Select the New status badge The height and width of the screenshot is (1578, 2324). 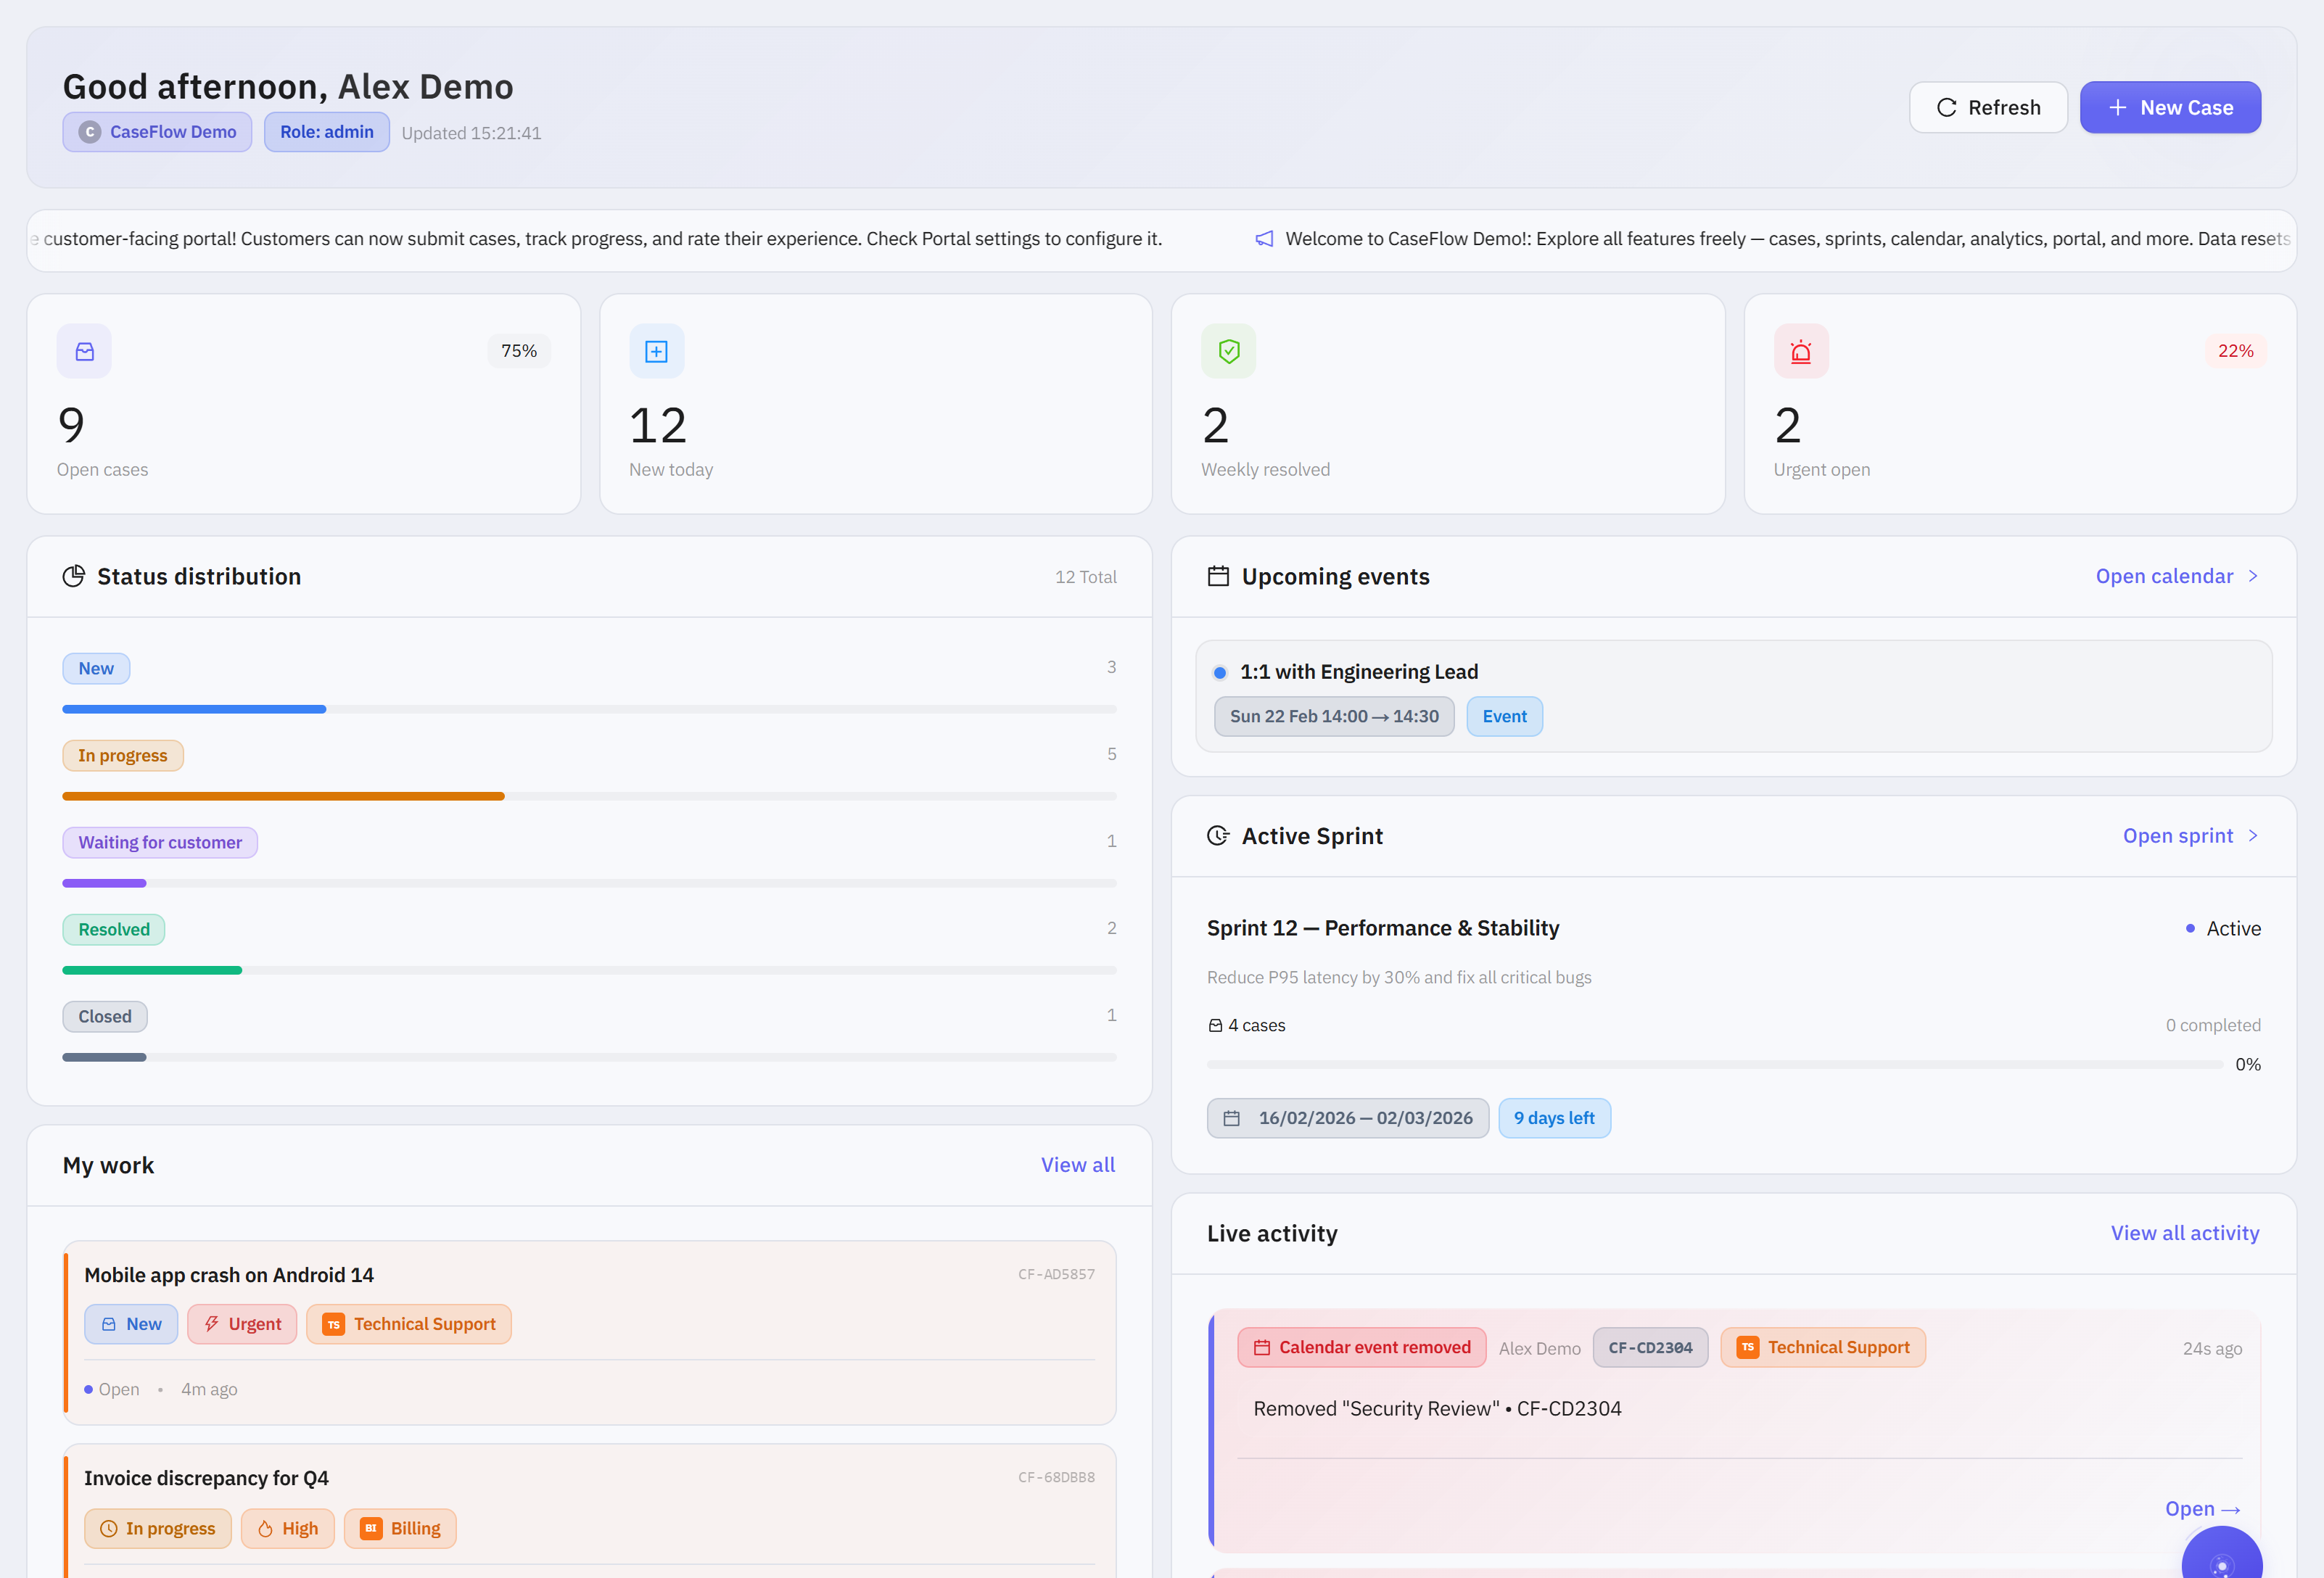96,668
